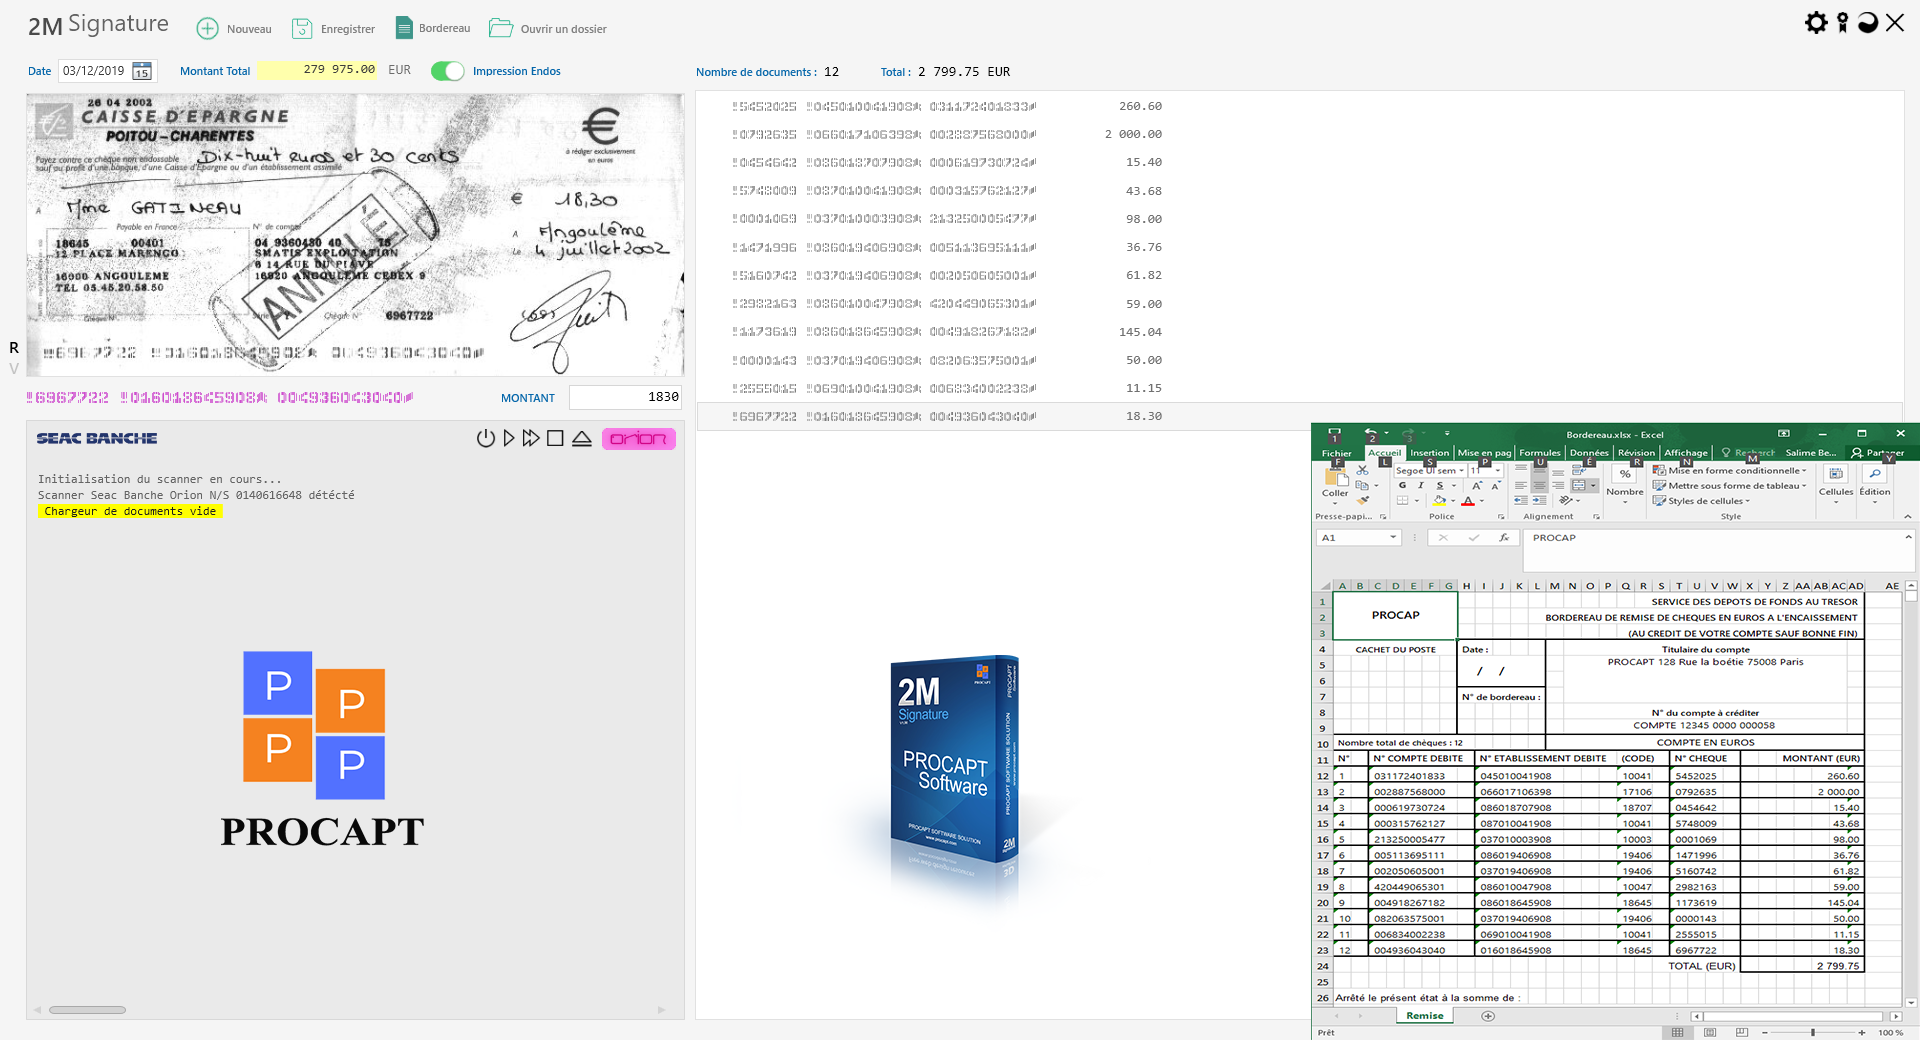Click the Ouvrir un dossier folder icon
1920x1040 pixels.
pos(501,28)
